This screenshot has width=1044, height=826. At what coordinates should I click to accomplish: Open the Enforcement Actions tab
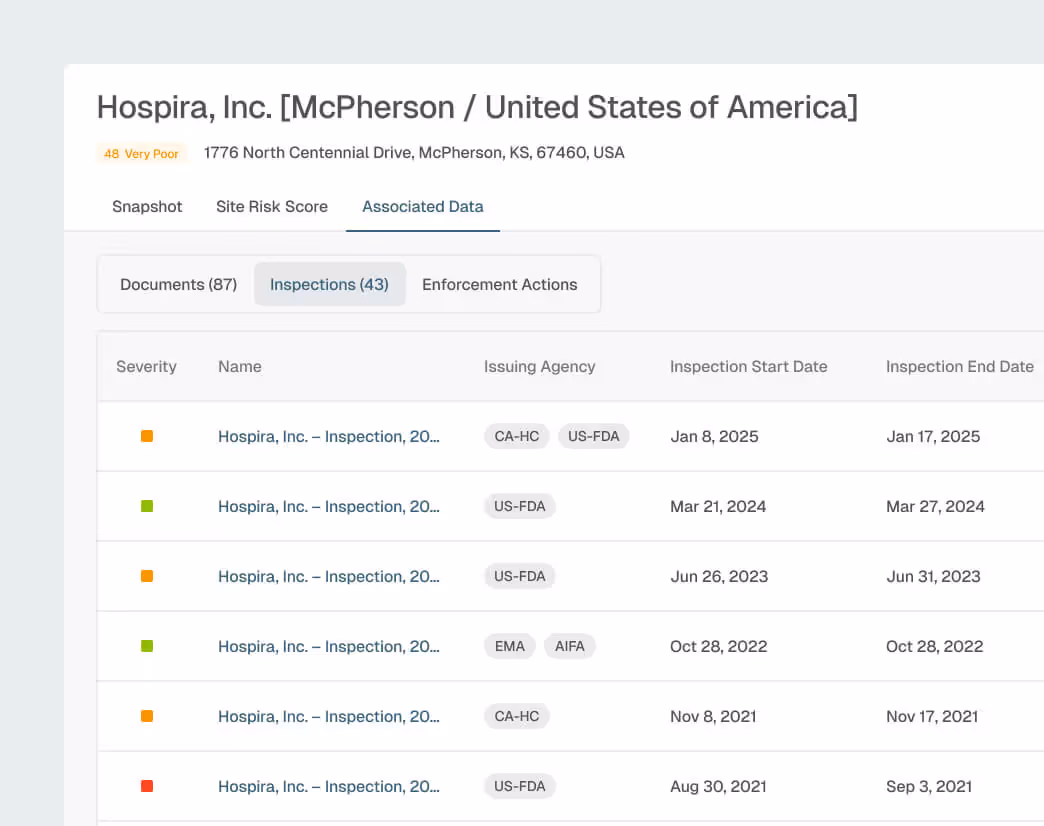pyautogui.click(x=500, y=284)
